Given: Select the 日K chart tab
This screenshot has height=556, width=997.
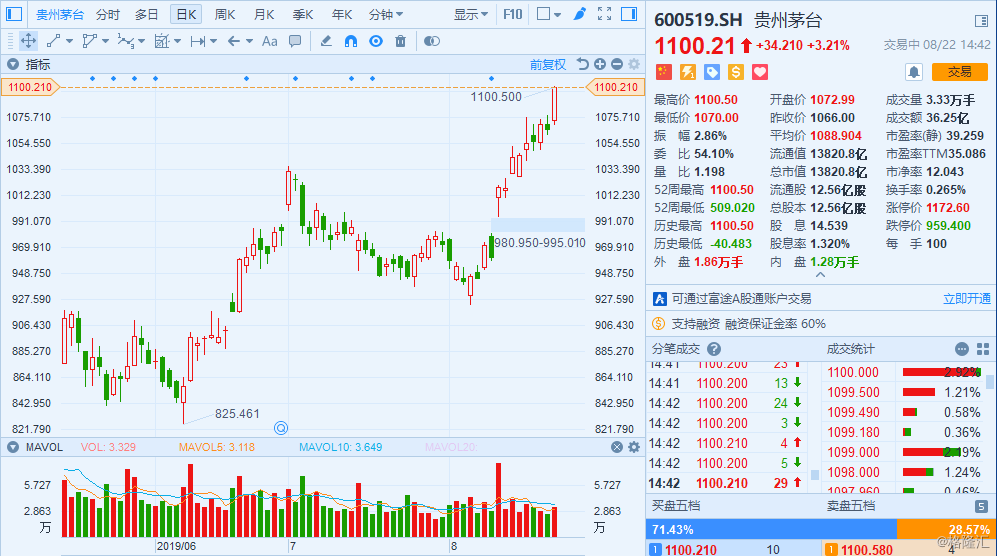Looking at the screenshot, I should tap(186, 14).
